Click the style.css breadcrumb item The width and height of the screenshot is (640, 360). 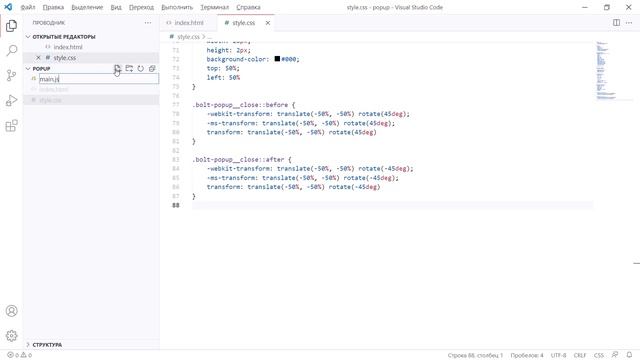tap(188, 37)
